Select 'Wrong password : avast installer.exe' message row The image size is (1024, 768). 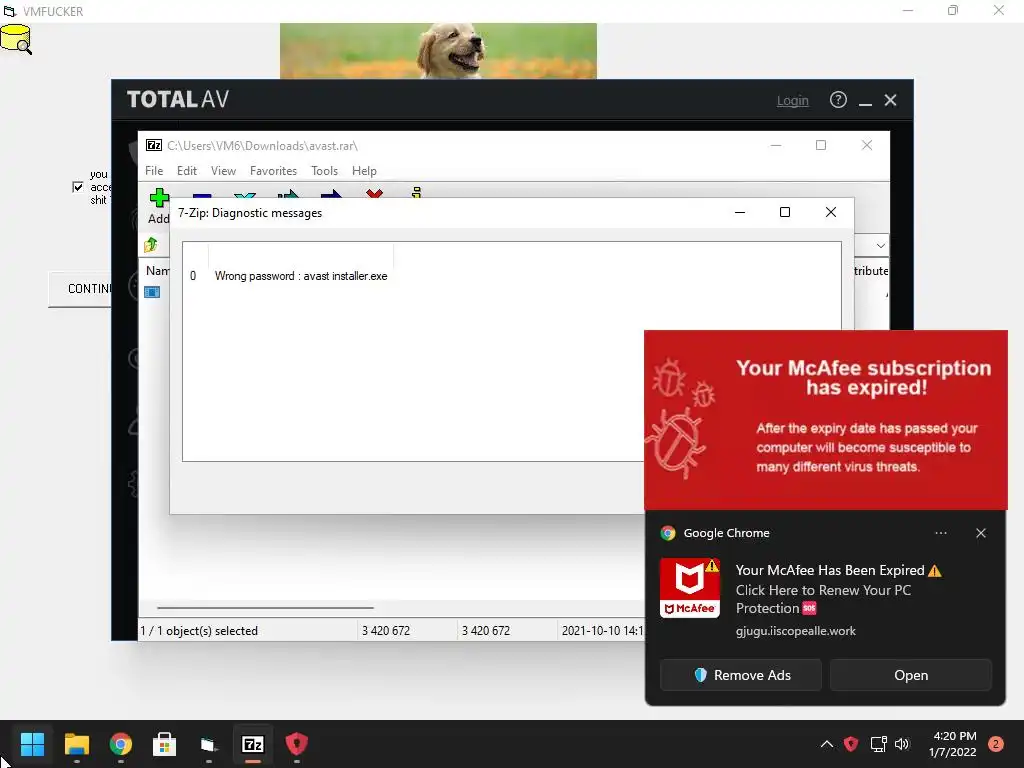tap(300, 276)
